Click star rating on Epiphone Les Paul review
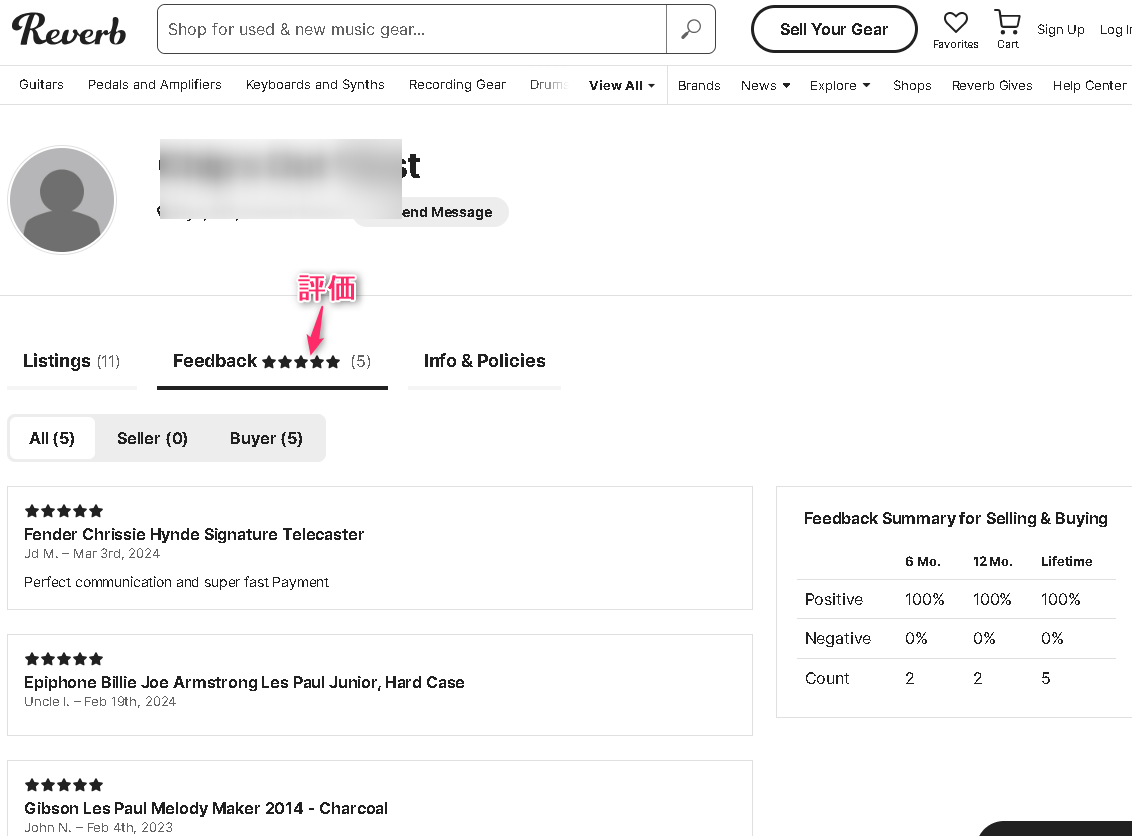Screen dimensions: 1132x836 point(64,659)
